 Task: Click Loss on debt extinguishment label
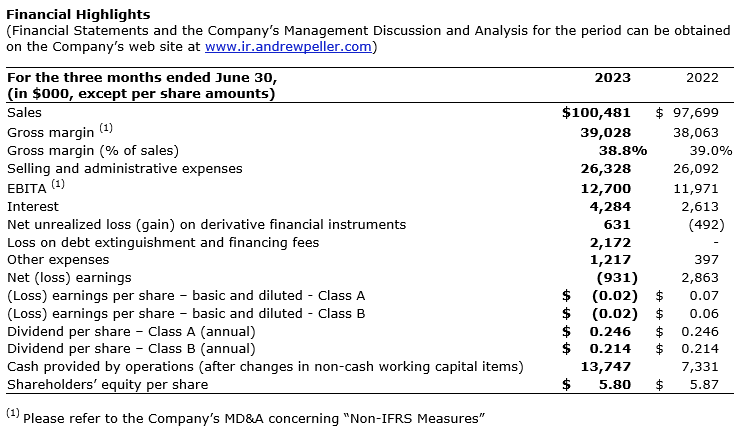pos(163,242)
